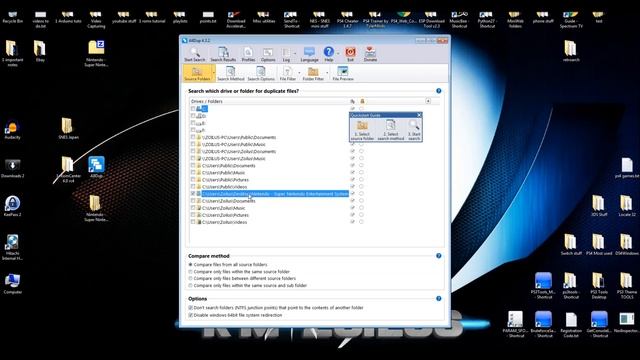Viewport: 640px width, 360px height.
Task: Toggle subfolder checkmark for C:\Users\Zoilus\Videos row
Action: point(353,222)
